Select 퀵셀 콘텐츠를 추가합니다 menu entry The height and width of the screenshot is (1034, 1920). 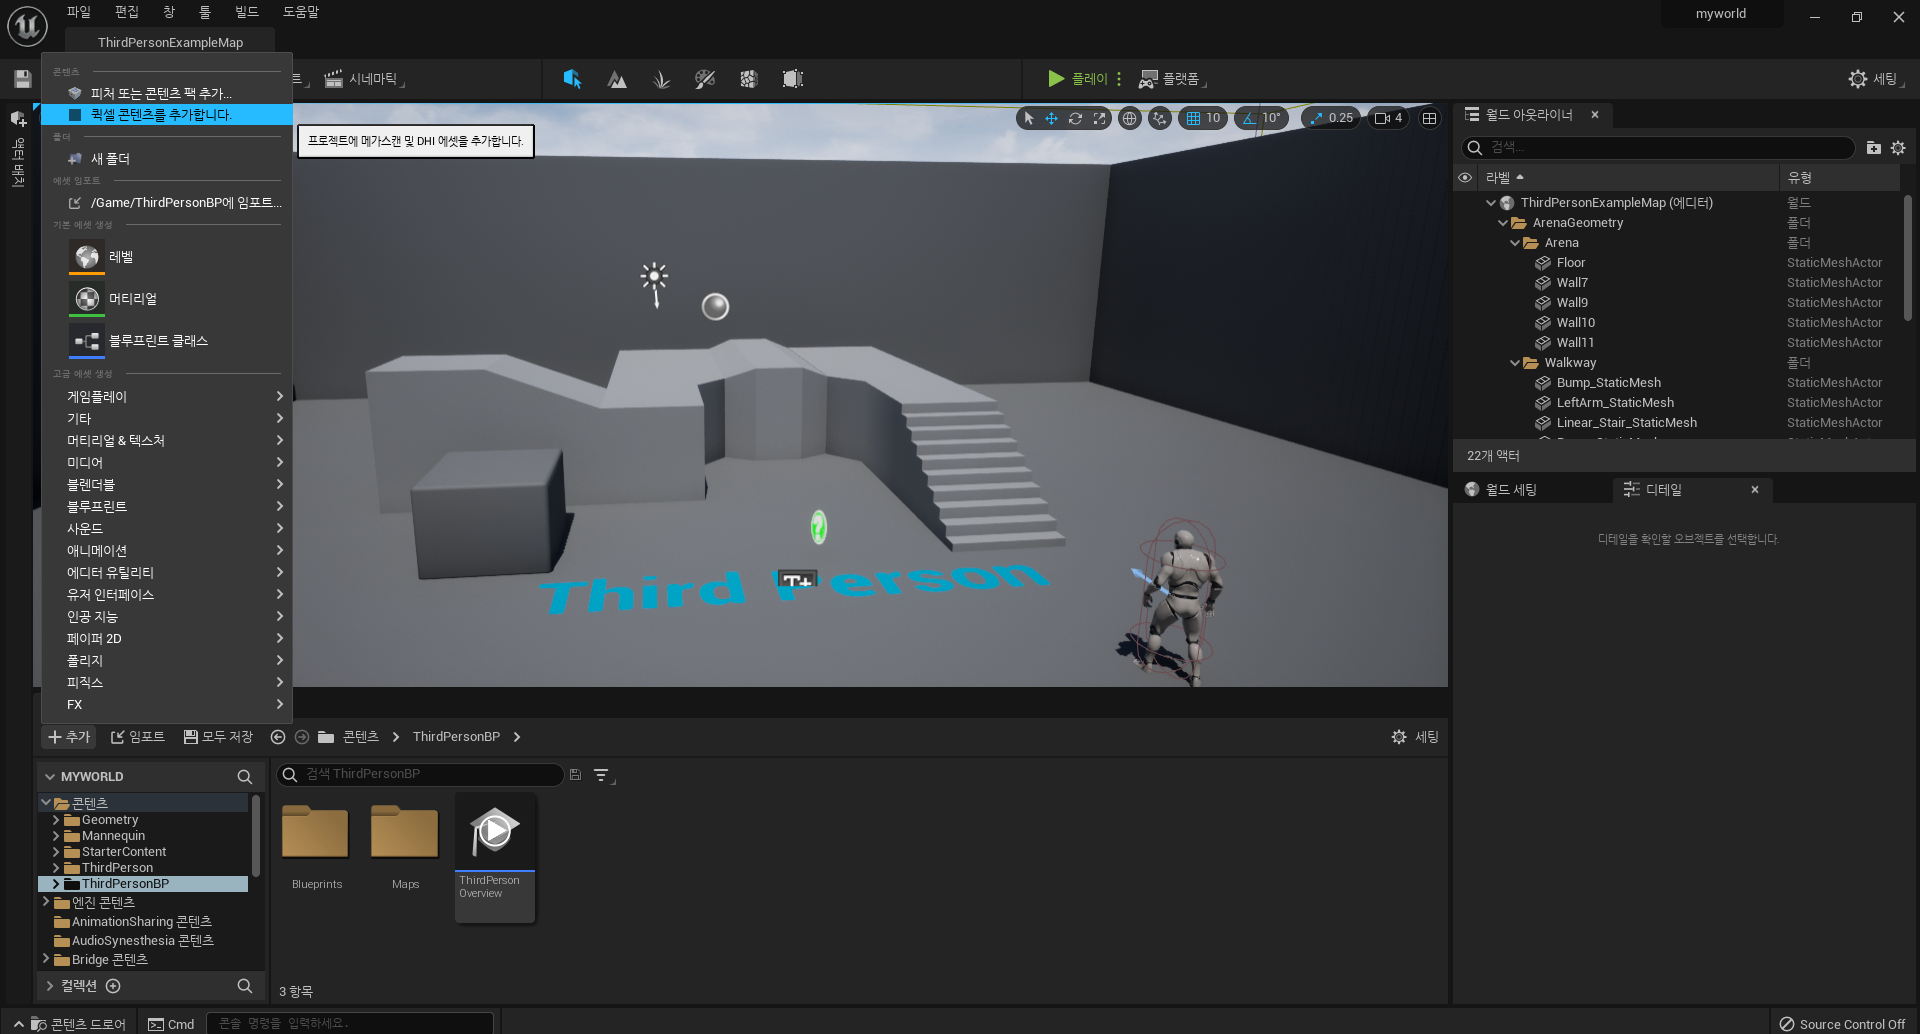coord(167,115)
